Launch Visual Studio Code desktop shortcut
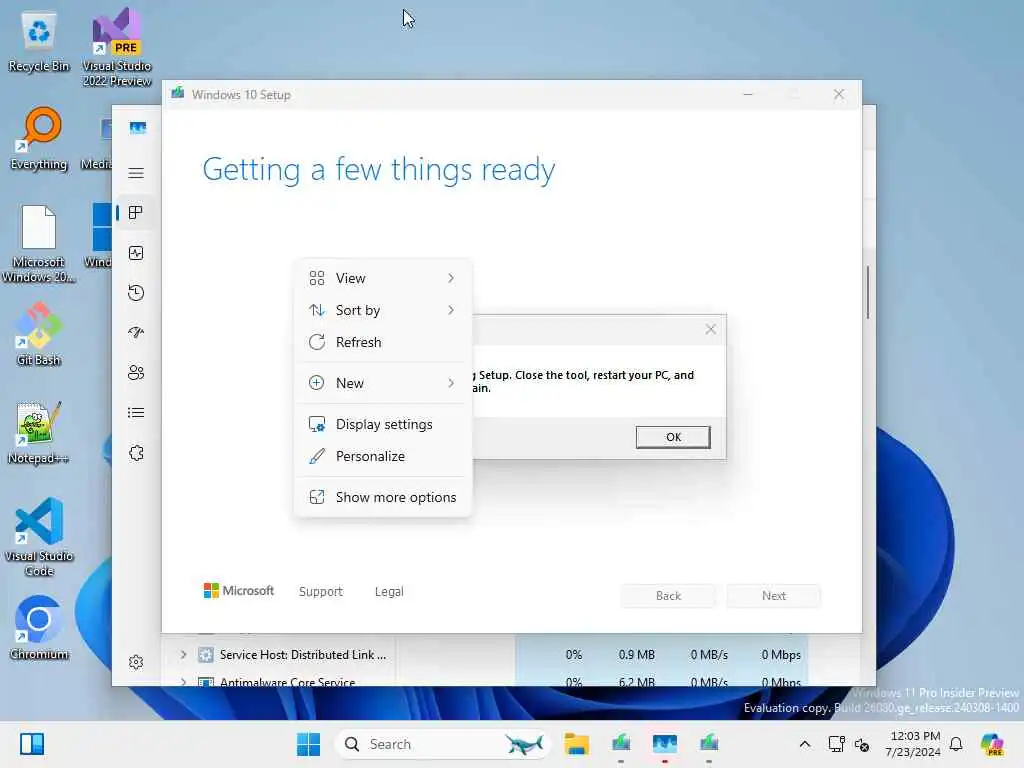The image size is (1024, 768). [x=39, y=537]
